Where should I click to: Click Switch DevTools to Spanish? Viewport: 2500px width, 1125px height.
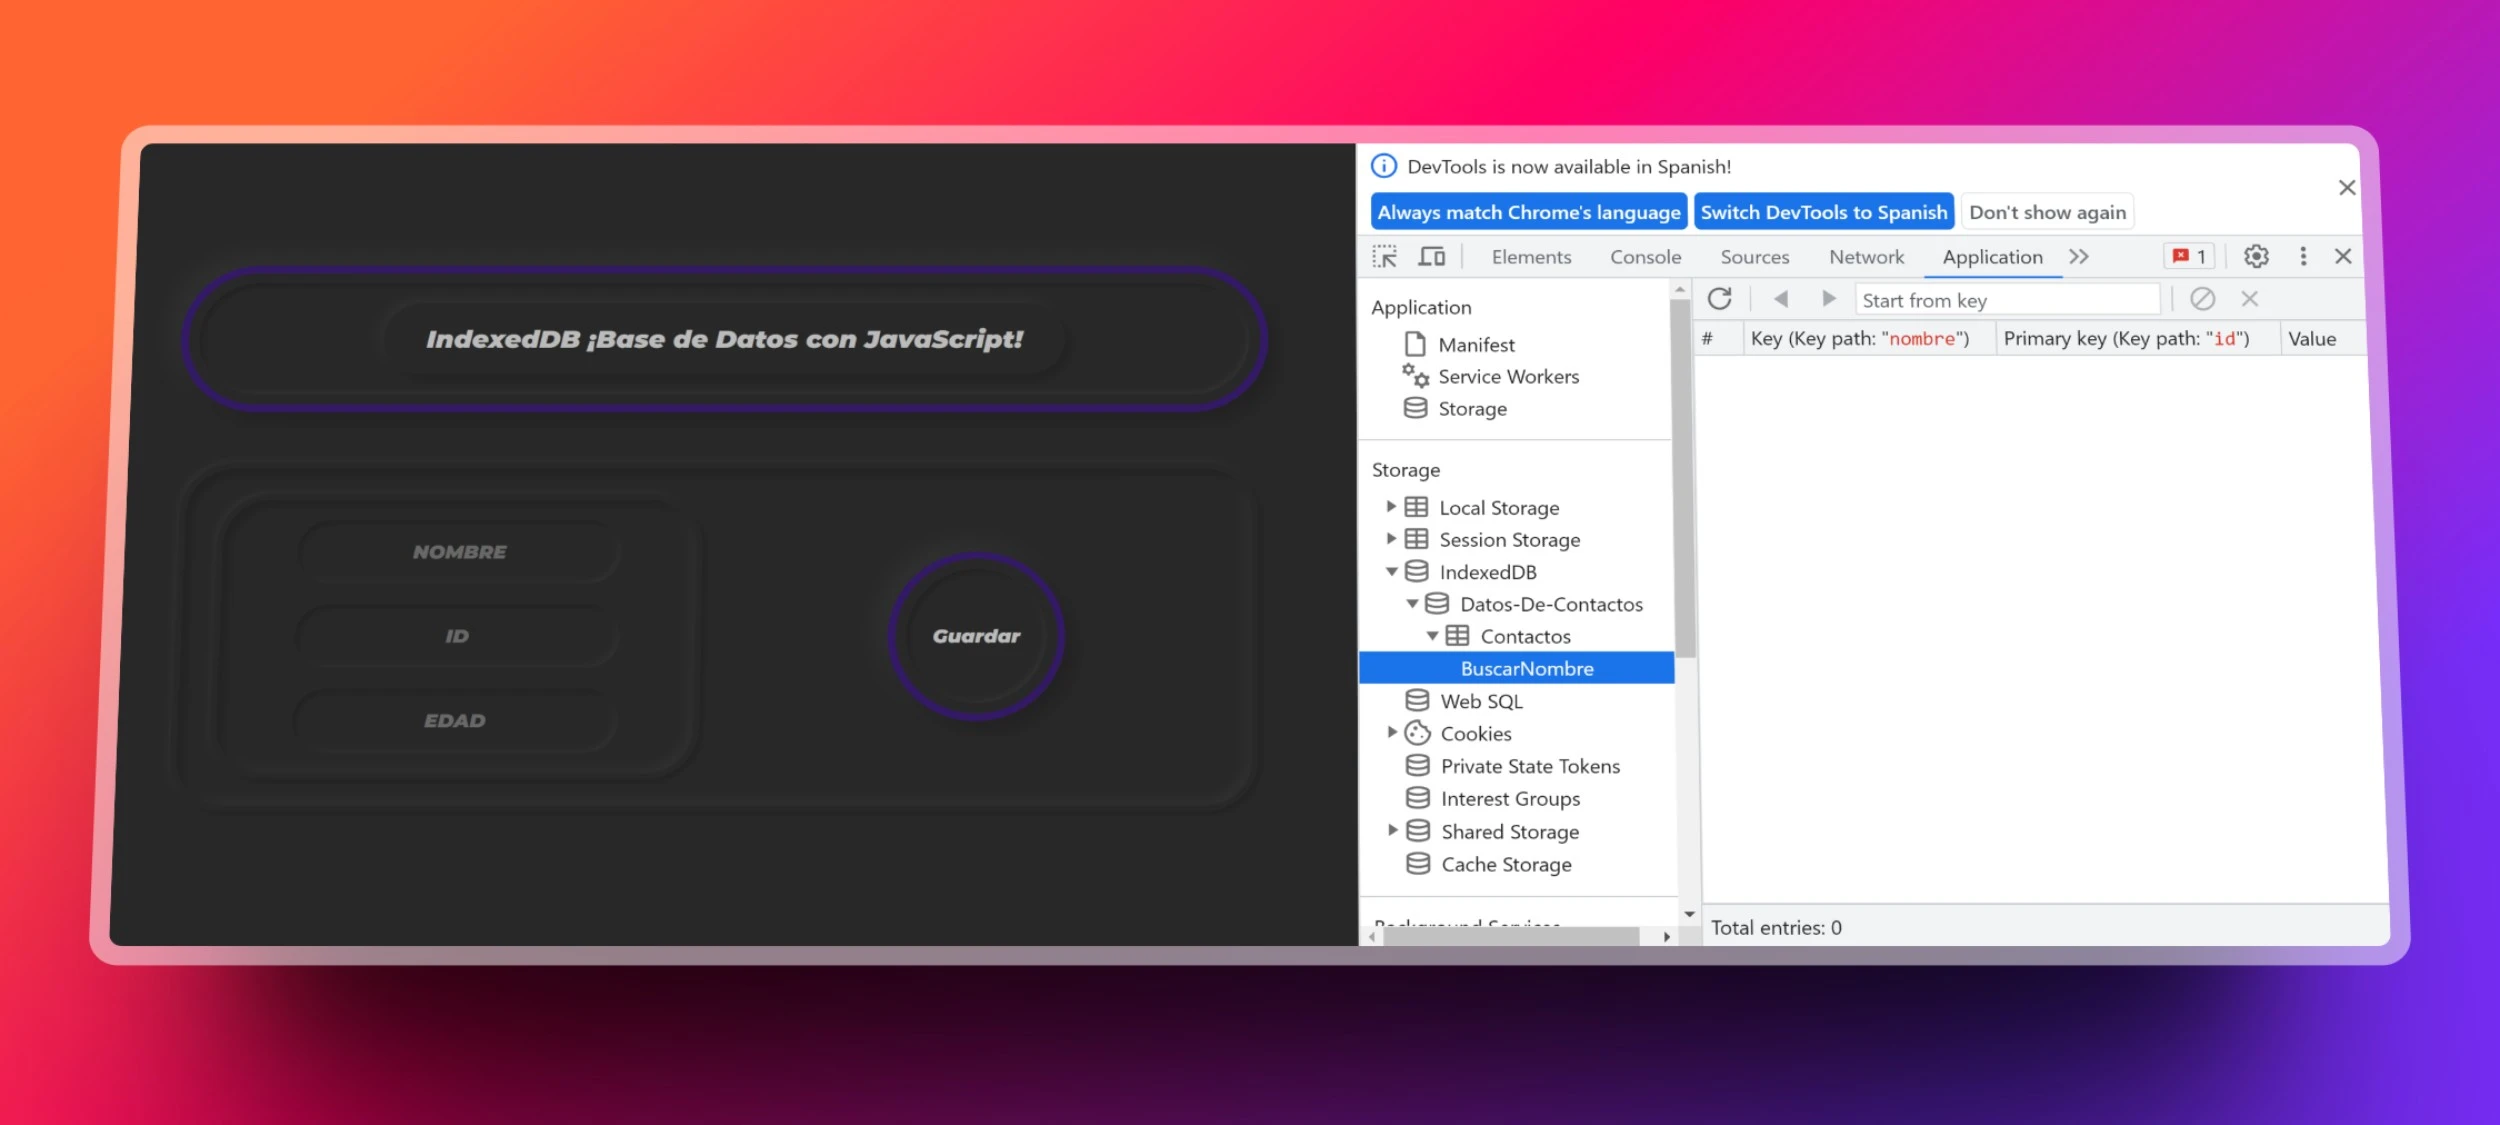(1823, 212)
